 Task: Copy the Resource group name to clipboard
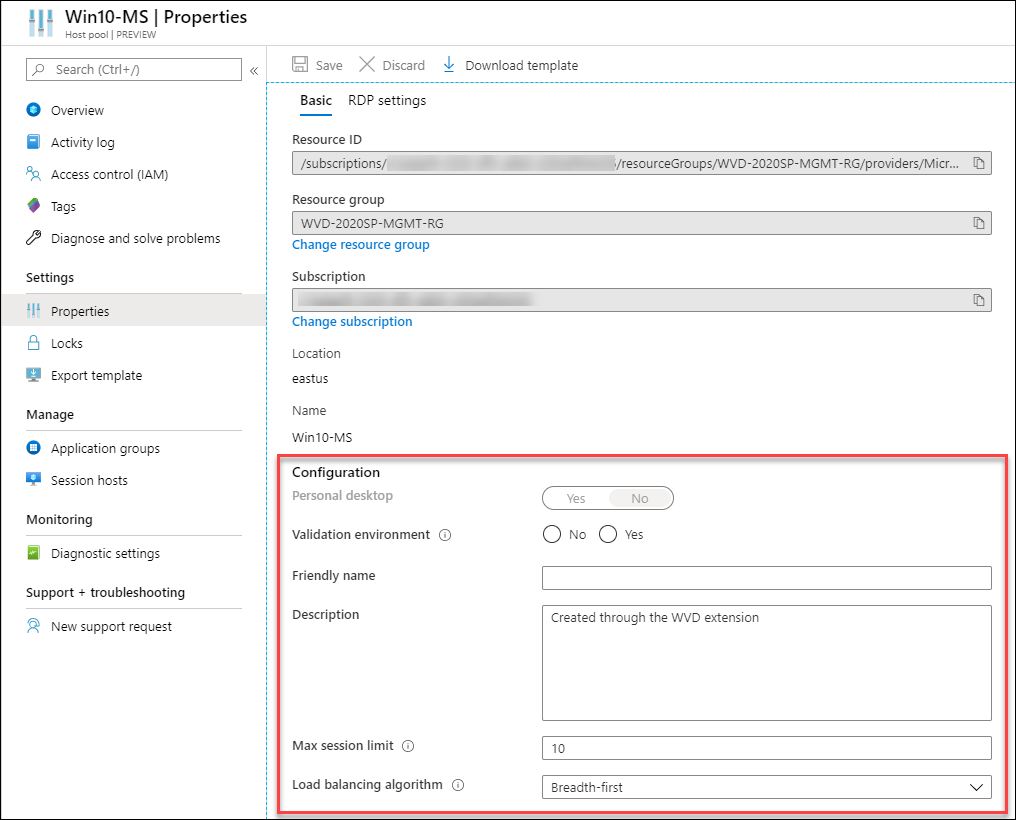coord(979,223)
